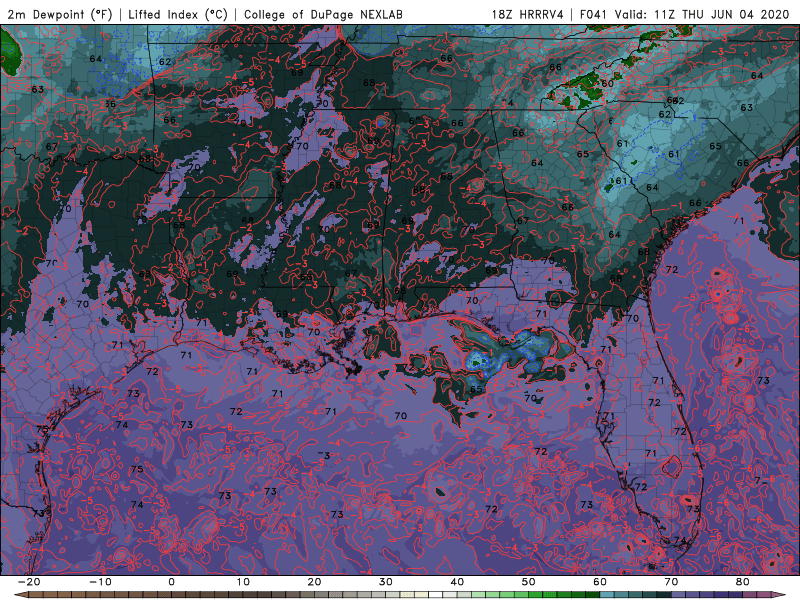Click the 'Lifted Index (°C)' title text
Screen dimensions: 800x600
coord(178,14)
